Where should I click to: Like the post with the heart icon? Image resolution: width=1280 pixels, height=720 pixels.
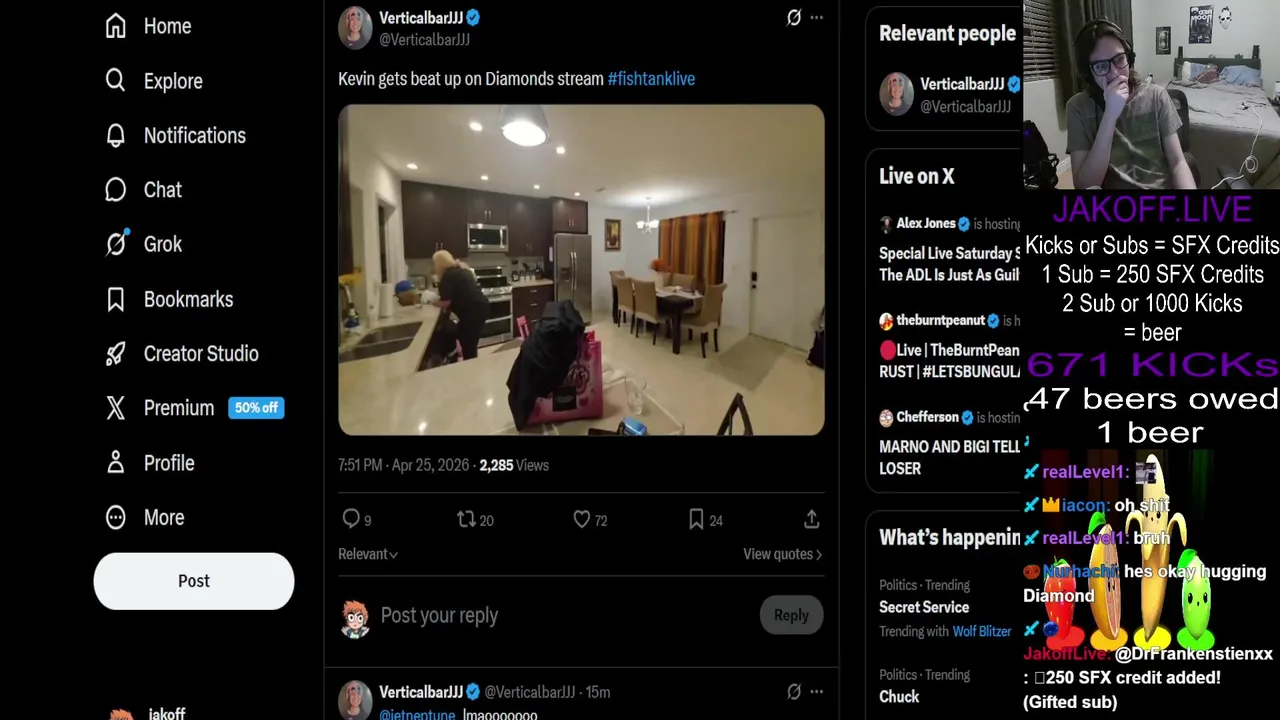click(582, 519)
